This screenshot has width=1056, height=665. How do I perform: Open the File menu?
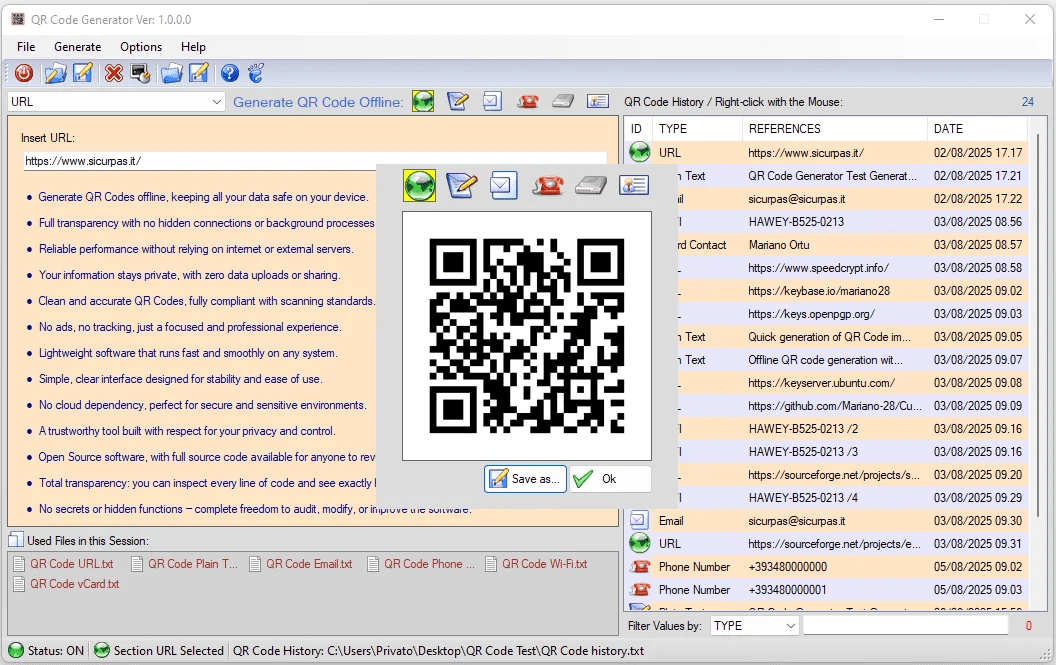26,46
